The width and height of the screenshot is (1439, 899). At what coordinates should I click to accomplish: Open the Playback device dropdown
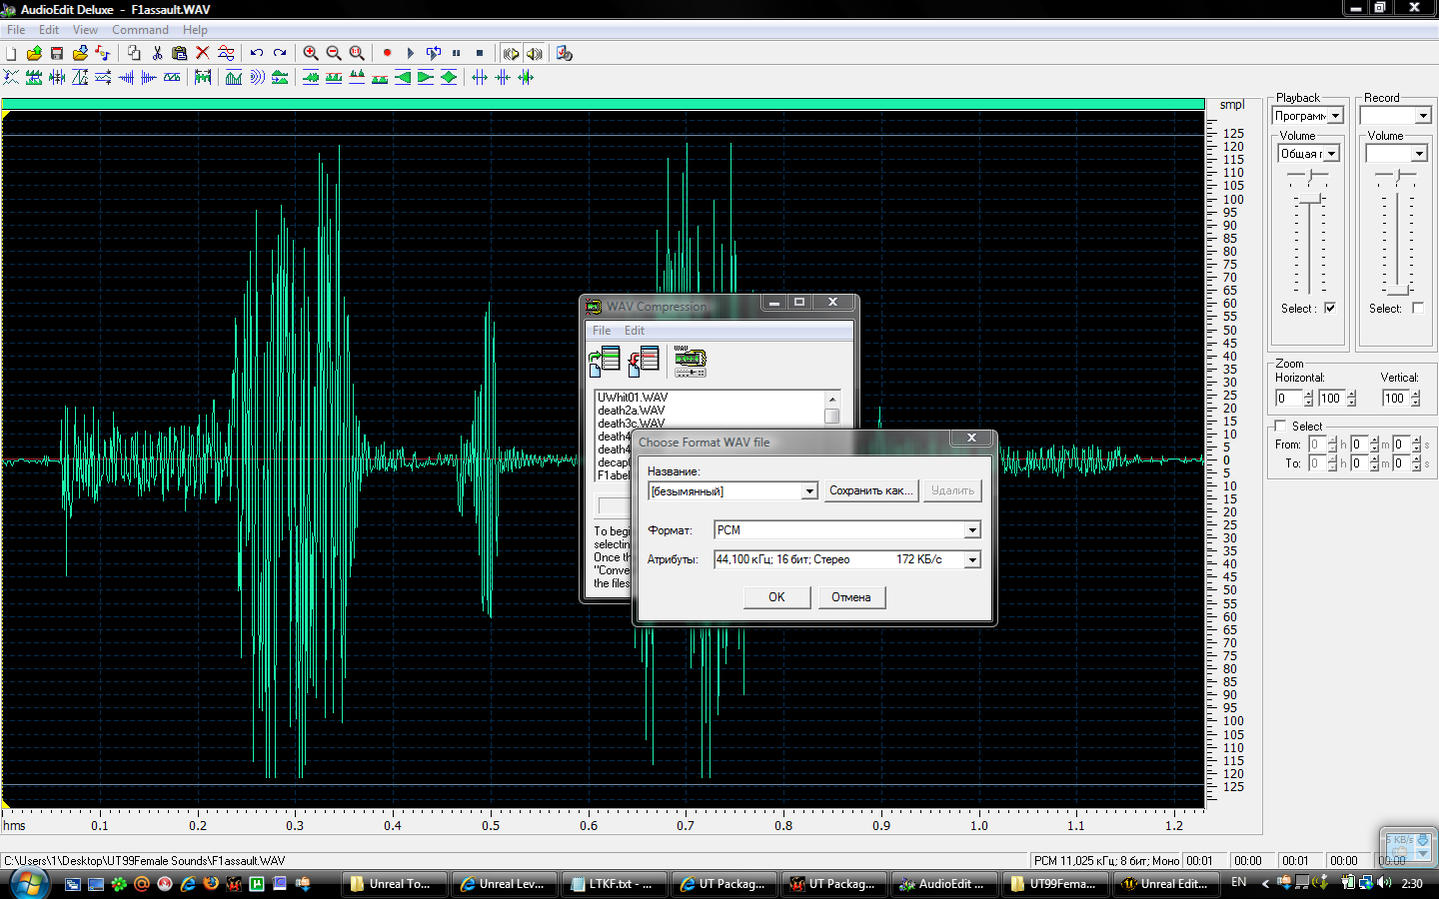[1335, 116]
